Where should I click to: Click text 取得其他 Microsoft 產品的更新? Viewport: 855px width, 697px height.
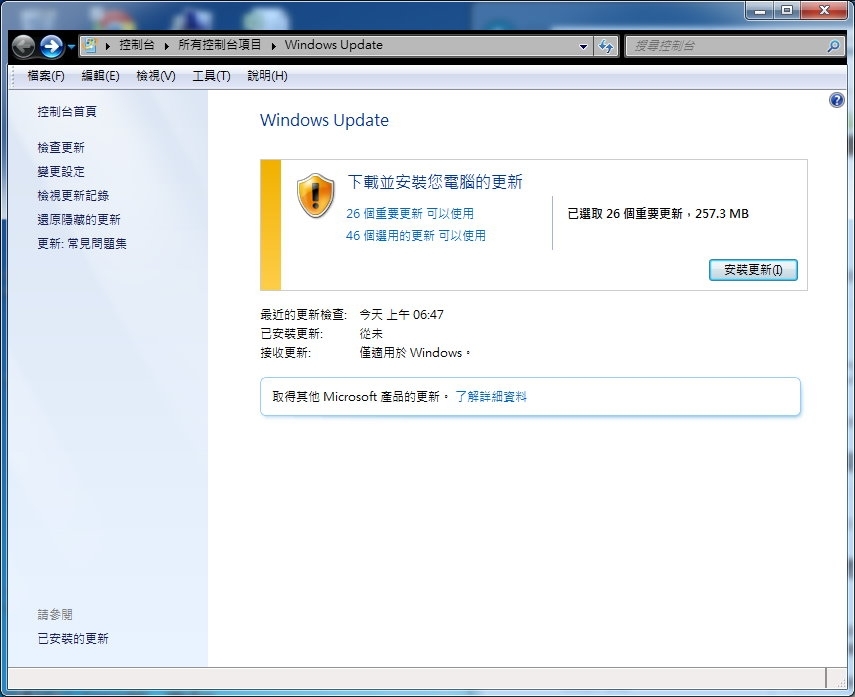[x=360, y=396]
